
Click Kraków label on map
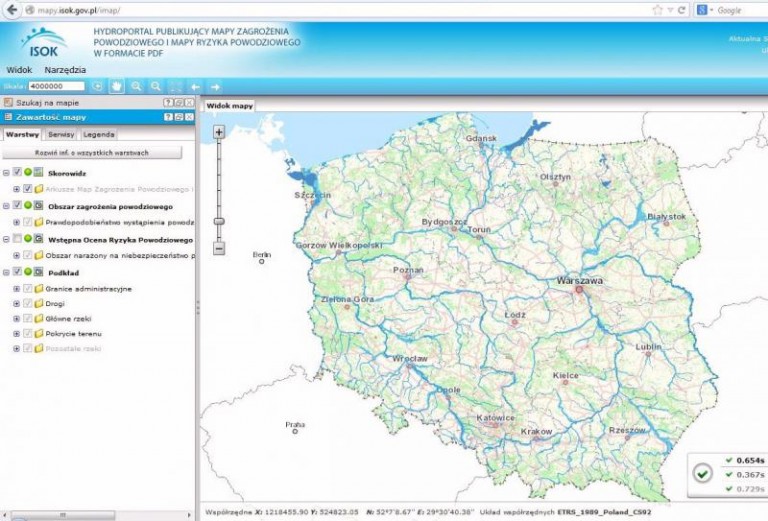pos(536,432)
